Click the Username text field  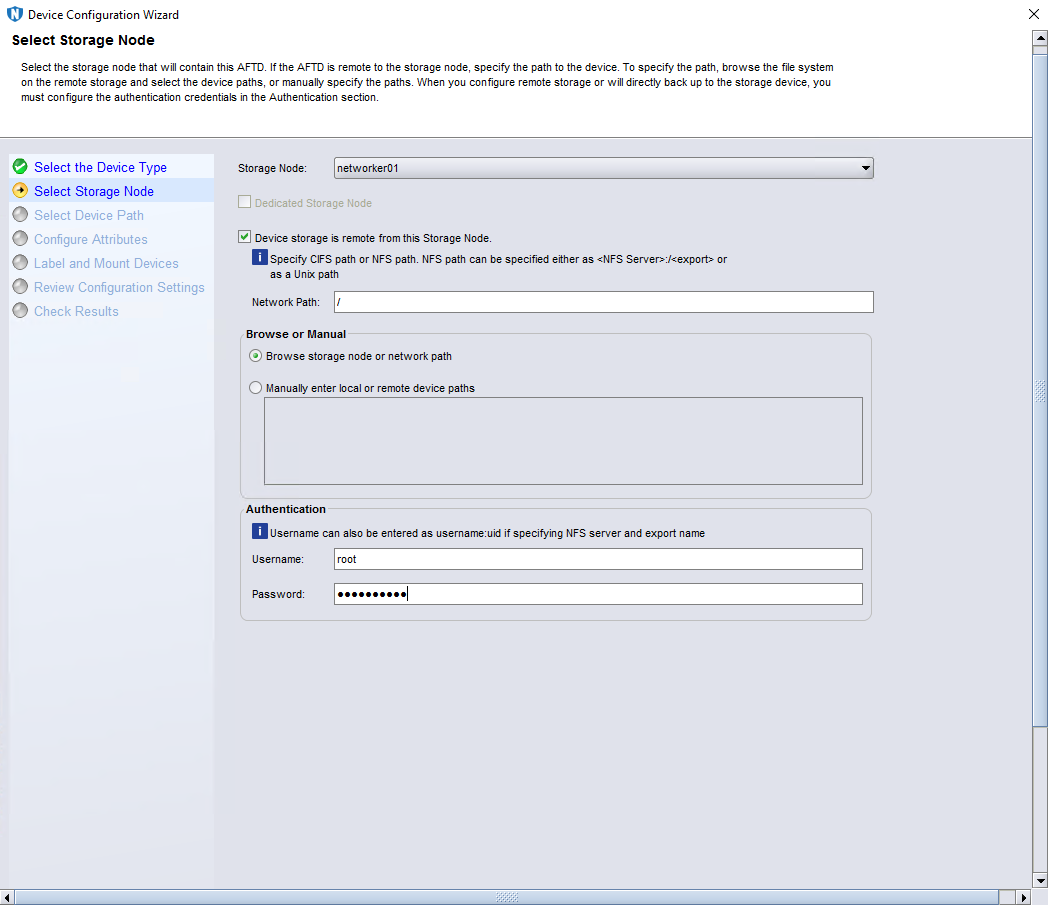pos(597,559)
